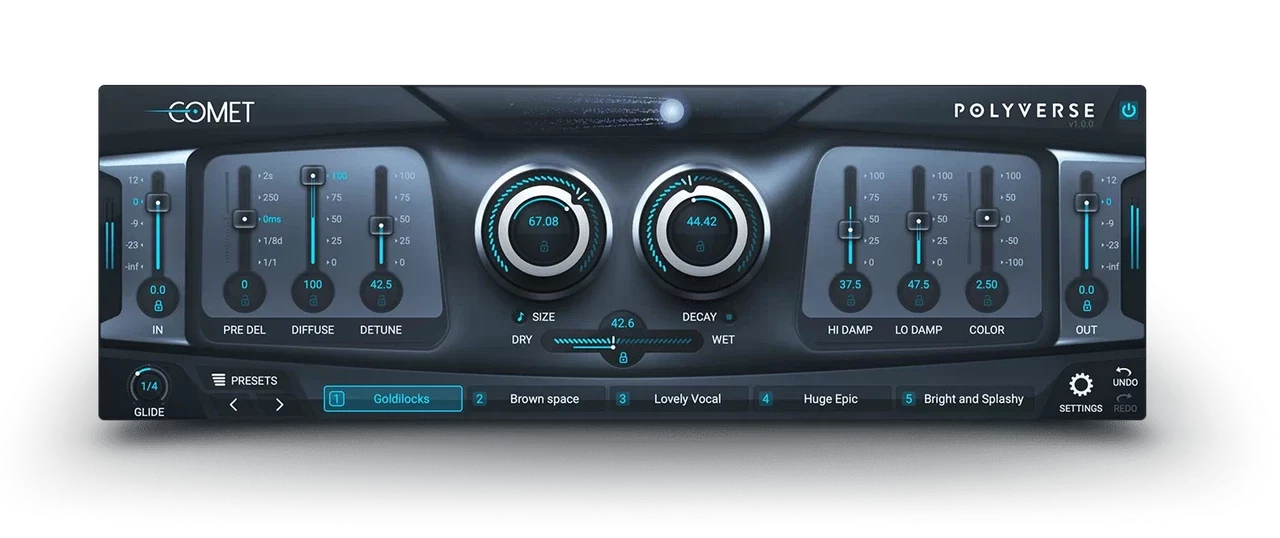Select preset slot 1 Goldilocks

(x=393, y=399)
